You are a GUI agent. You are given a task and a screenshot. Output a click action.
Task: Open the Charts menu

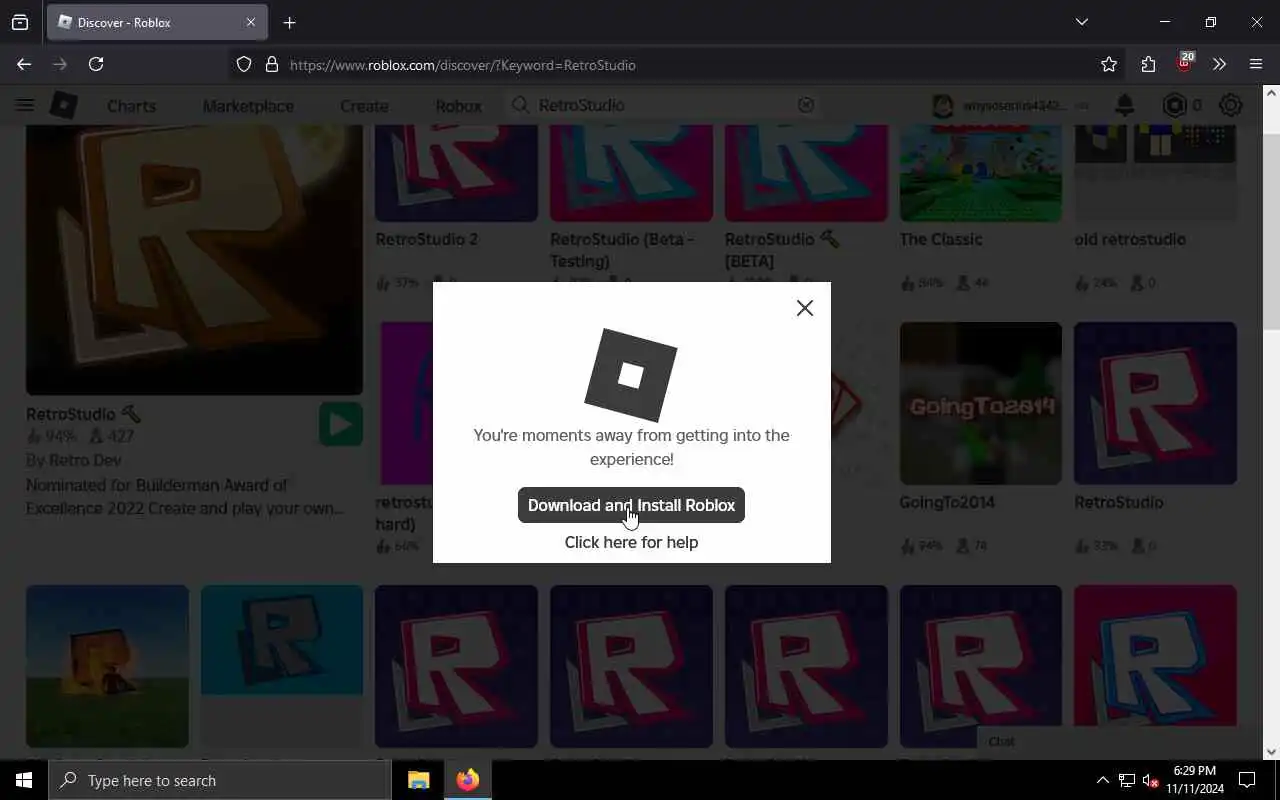coord(131,106)
